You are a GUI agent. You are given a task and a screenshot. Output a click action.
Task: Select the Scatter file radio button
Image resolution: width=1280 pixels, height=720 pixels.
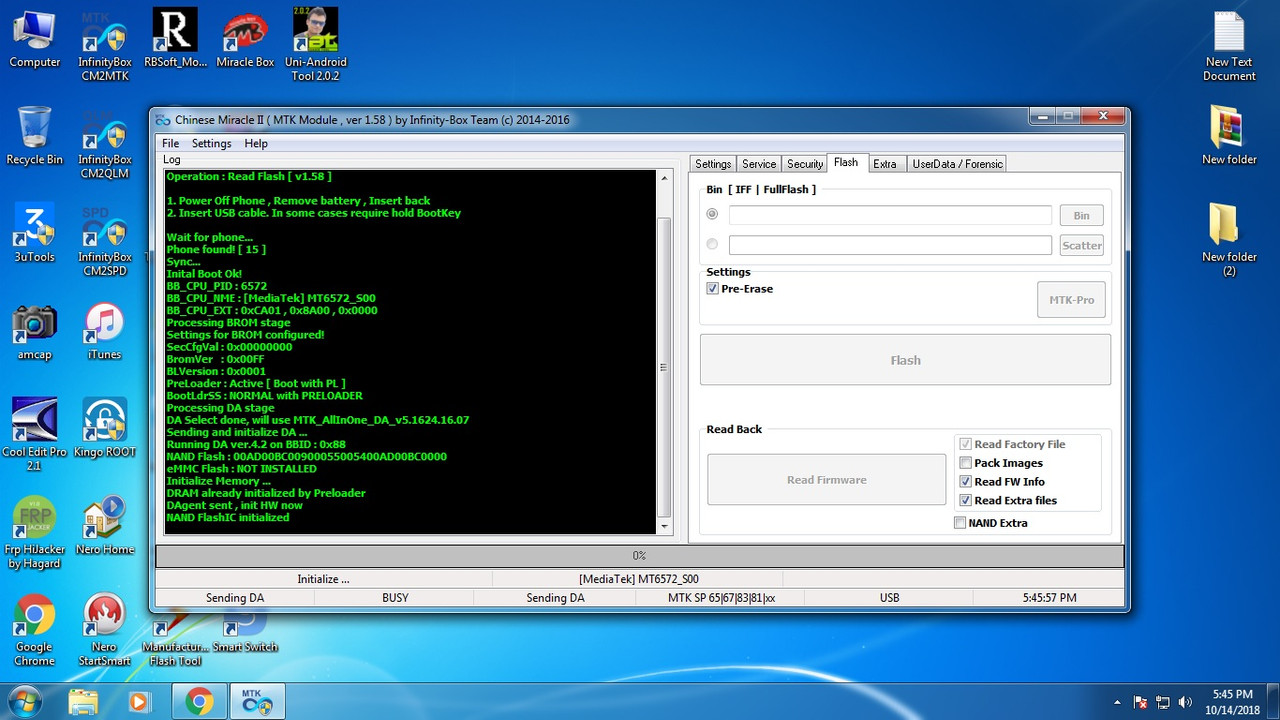pos(713,244)
